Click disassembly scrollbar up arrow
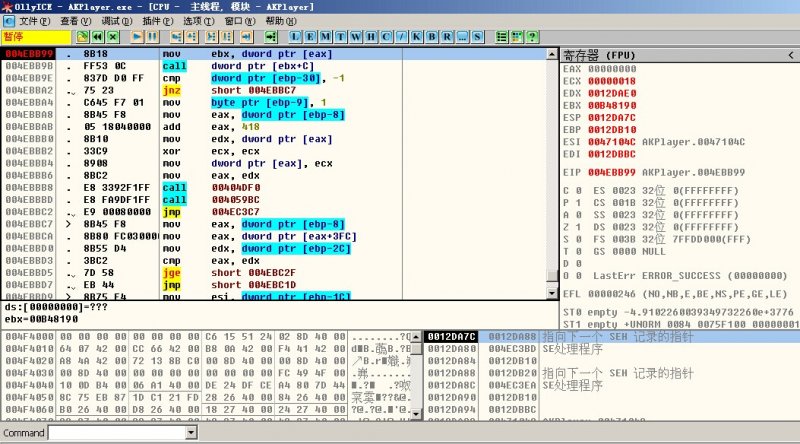Screen dimensions: 800x444 pos(552,54)
